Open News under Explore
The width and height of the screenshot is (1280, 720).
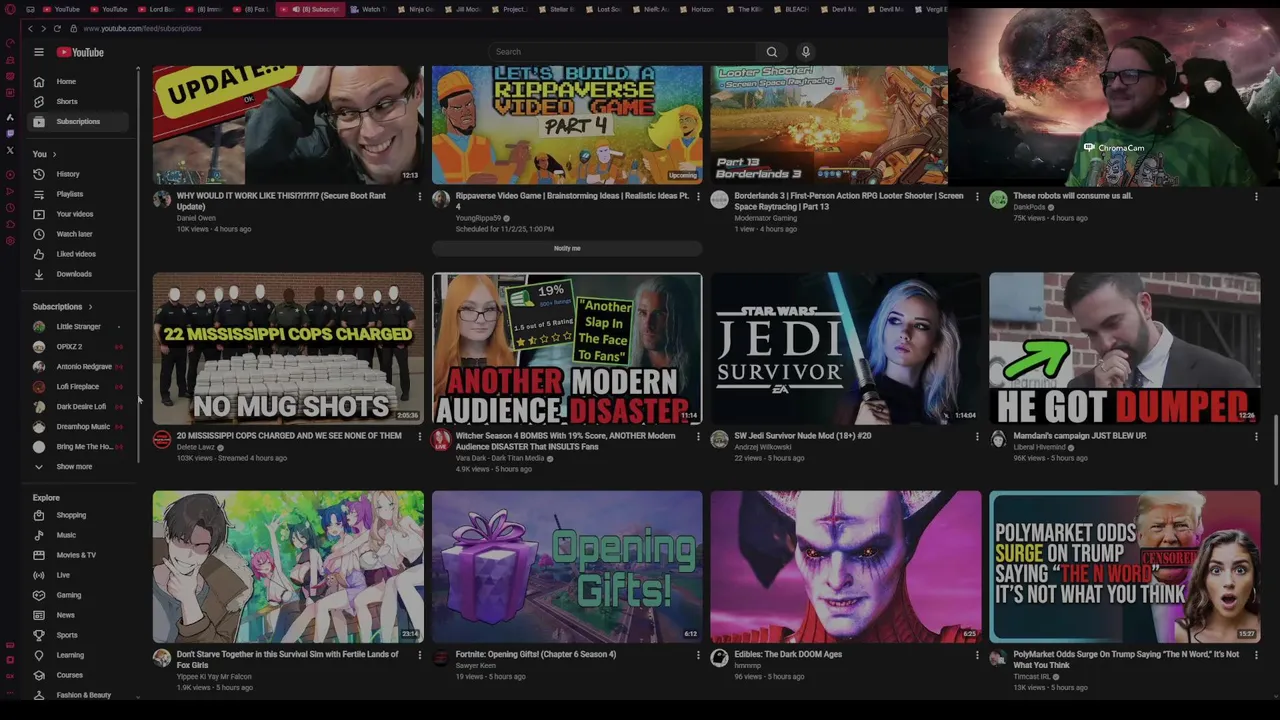click(x=80, y=615)
